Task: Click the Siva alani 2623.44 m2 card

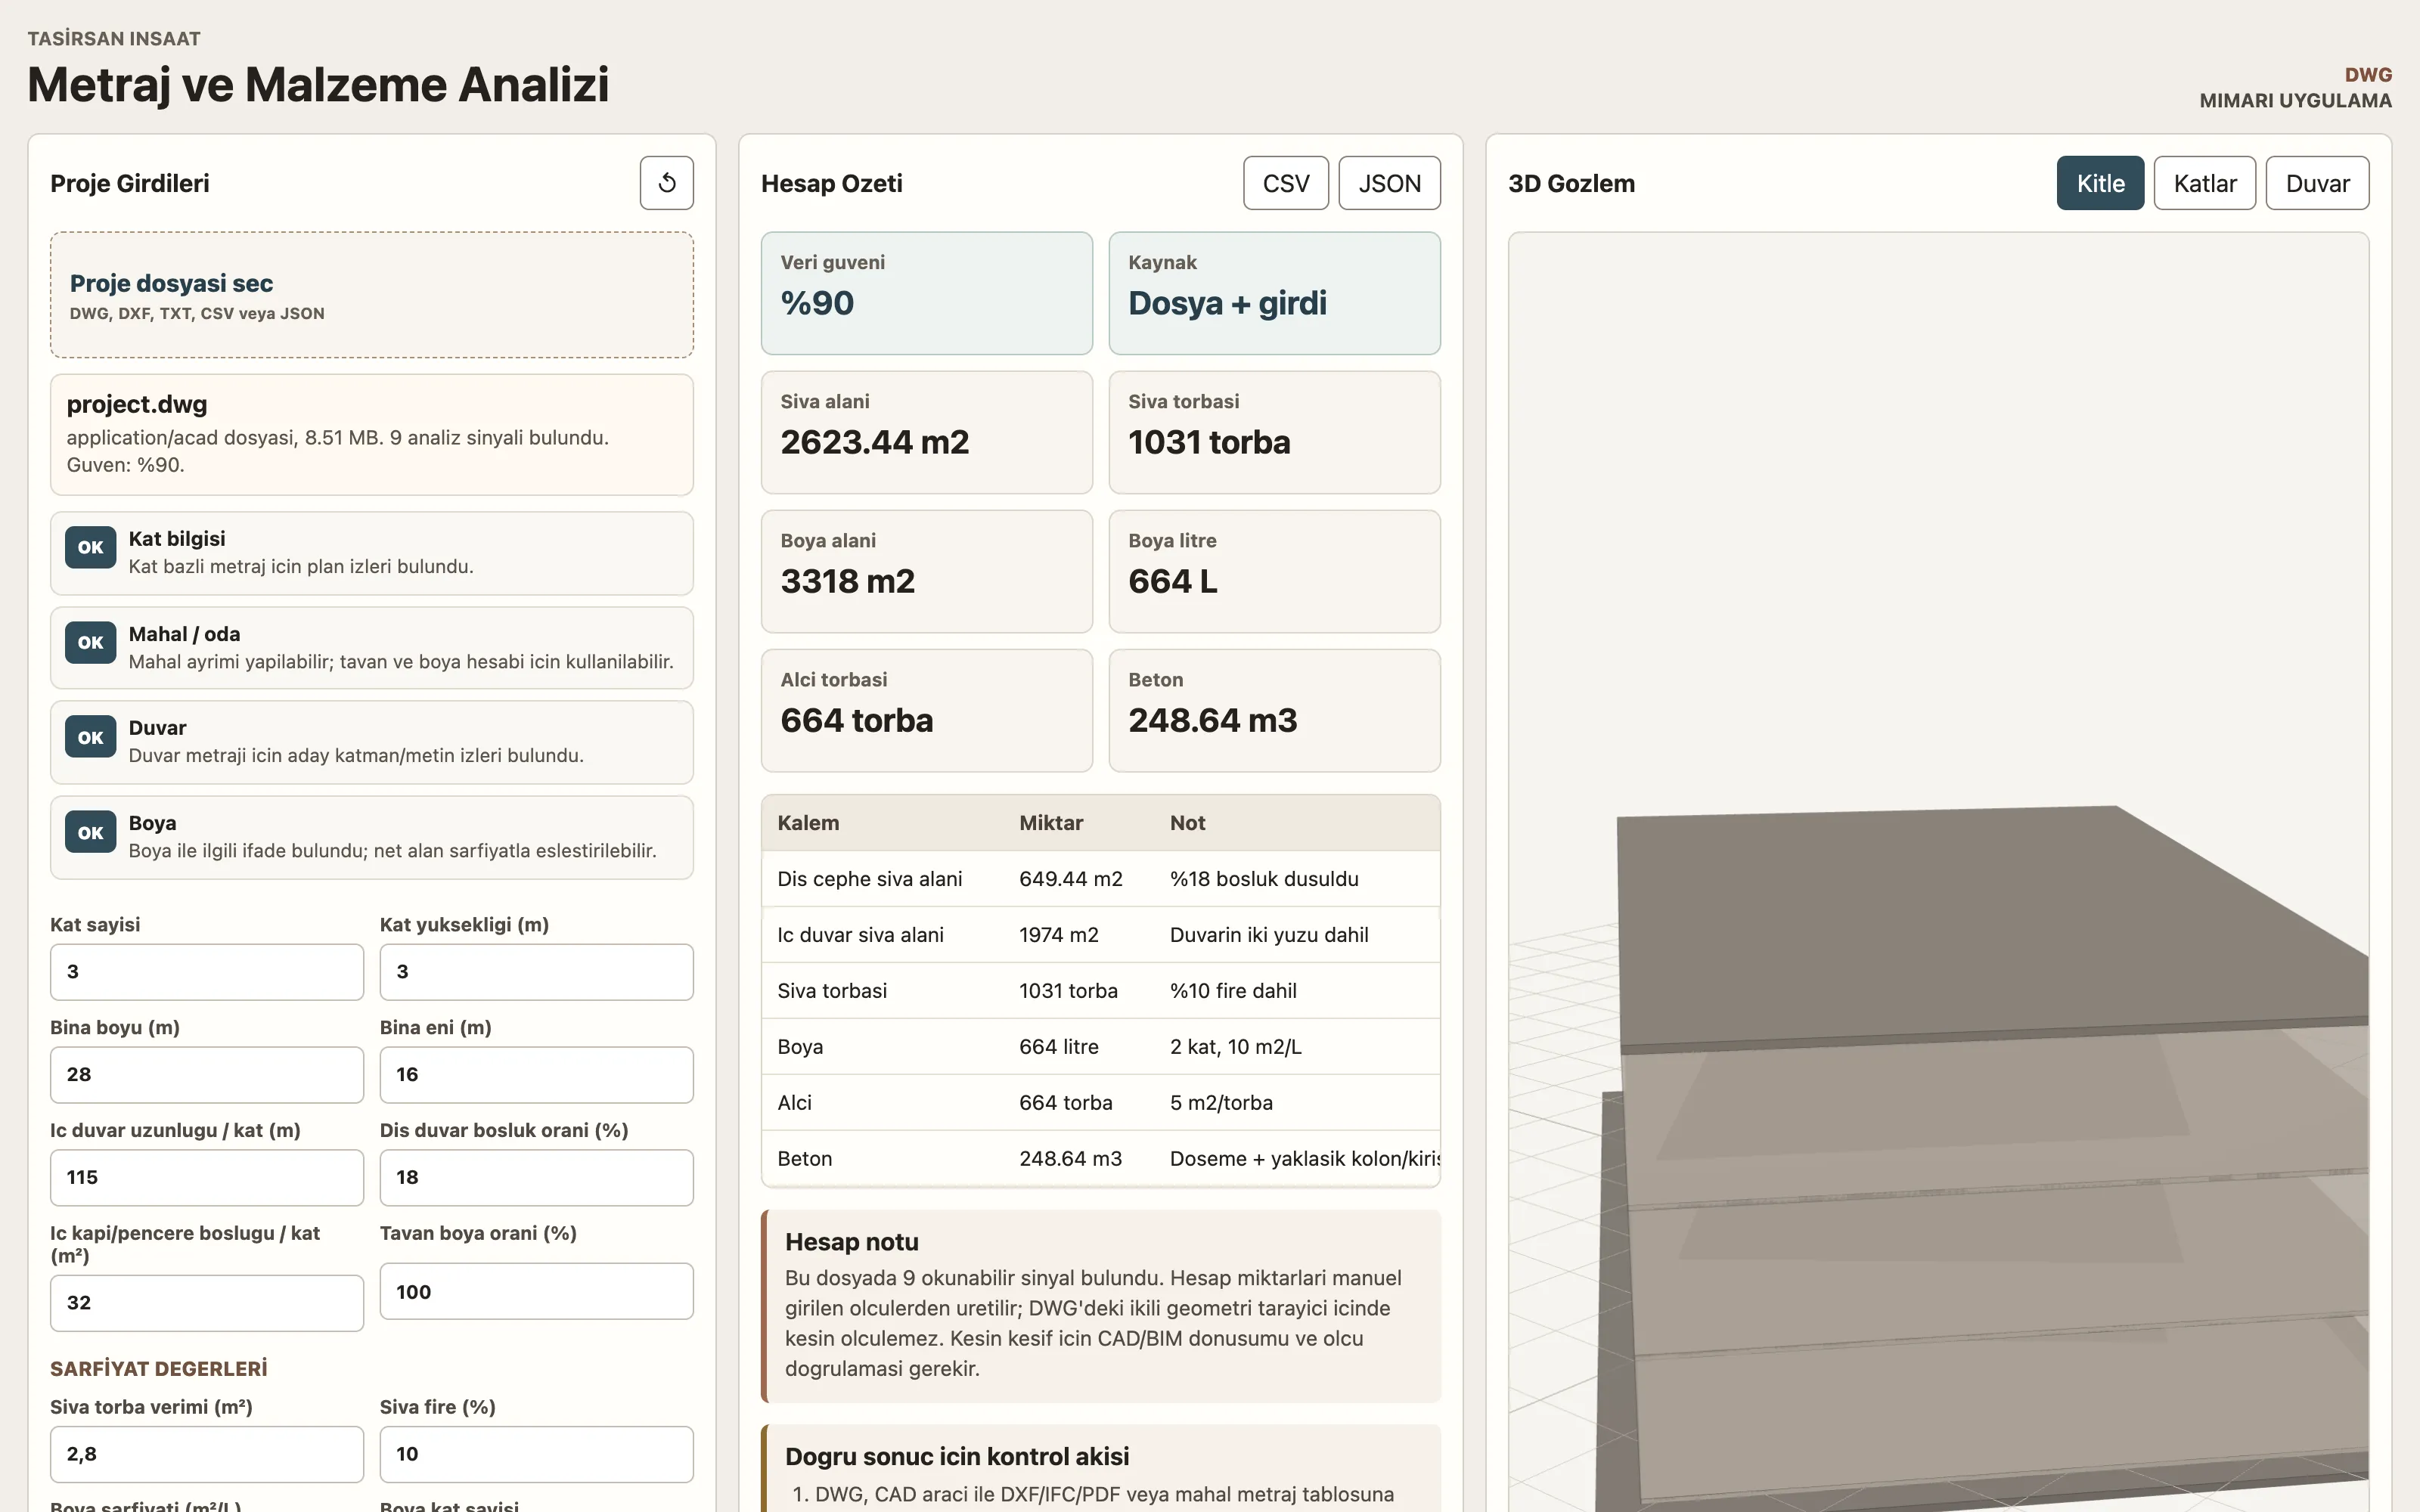Action: [x=927, y=432]
